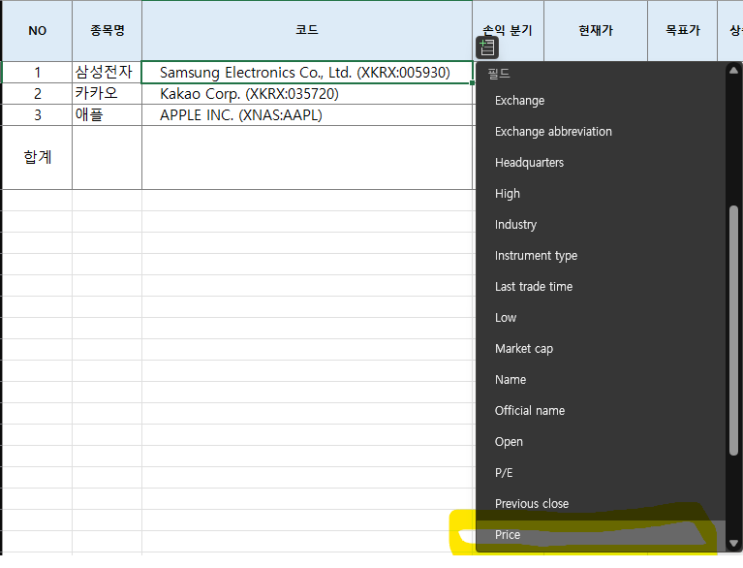Click the 삼성전자 cell

pos(107,72)
